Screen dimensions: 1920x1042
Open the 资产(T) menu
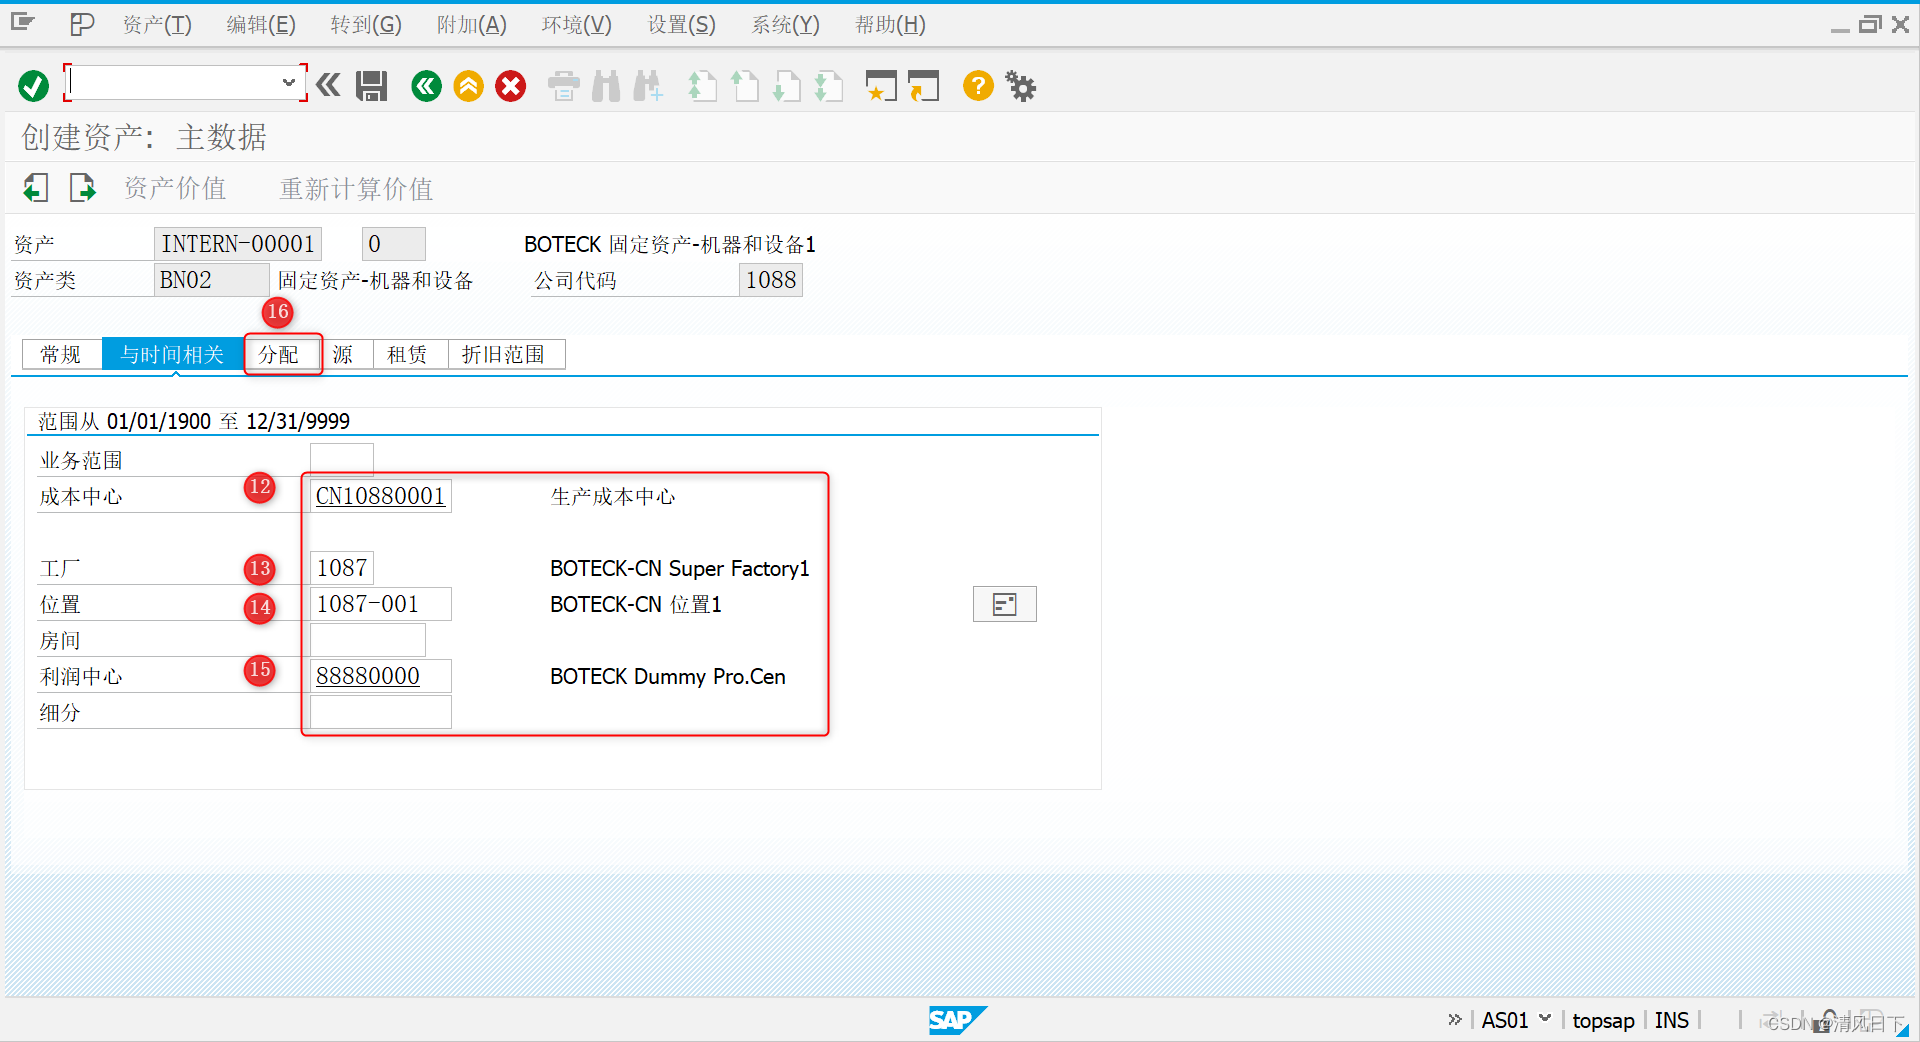coord(157,24)
